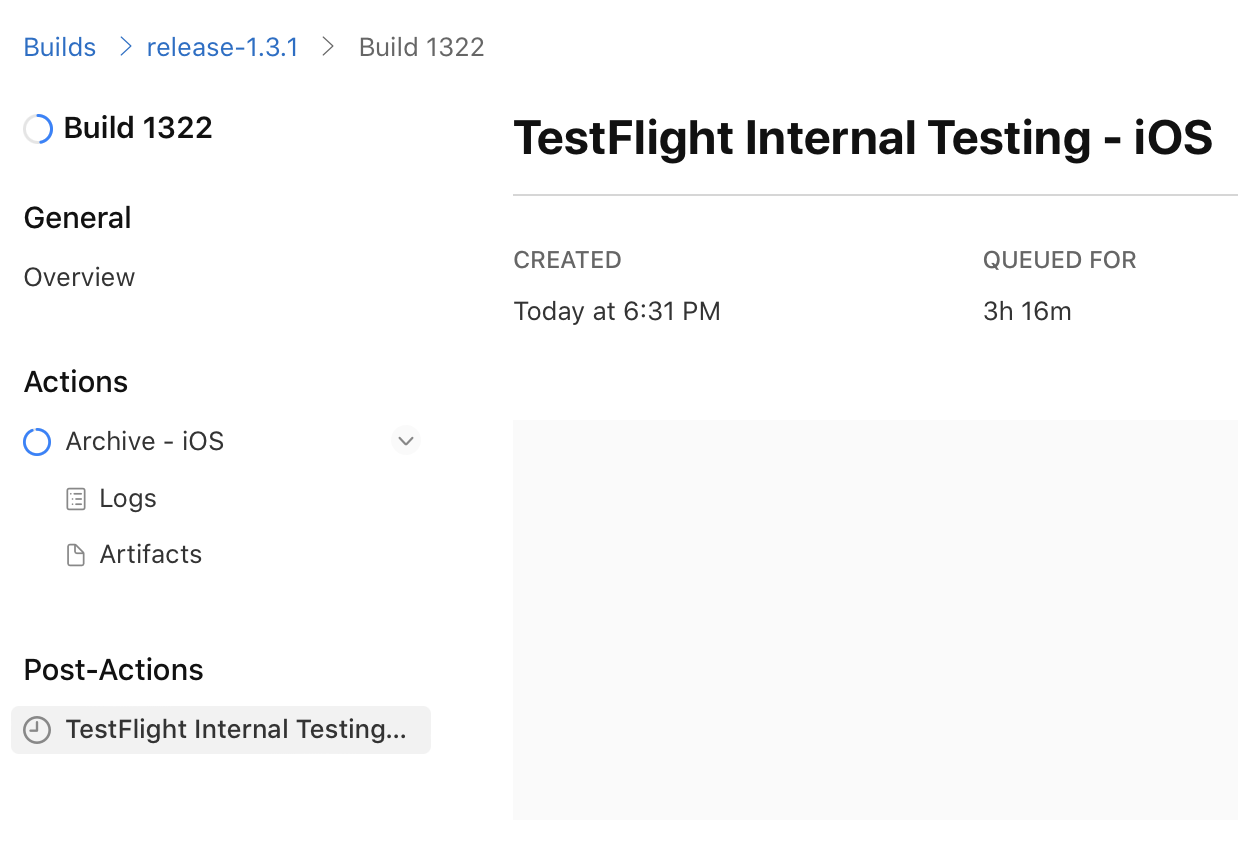This screenshot has width=1238, height=846.
Task: Open release-1.3.1 breadcrumb link
Action: 222,47
